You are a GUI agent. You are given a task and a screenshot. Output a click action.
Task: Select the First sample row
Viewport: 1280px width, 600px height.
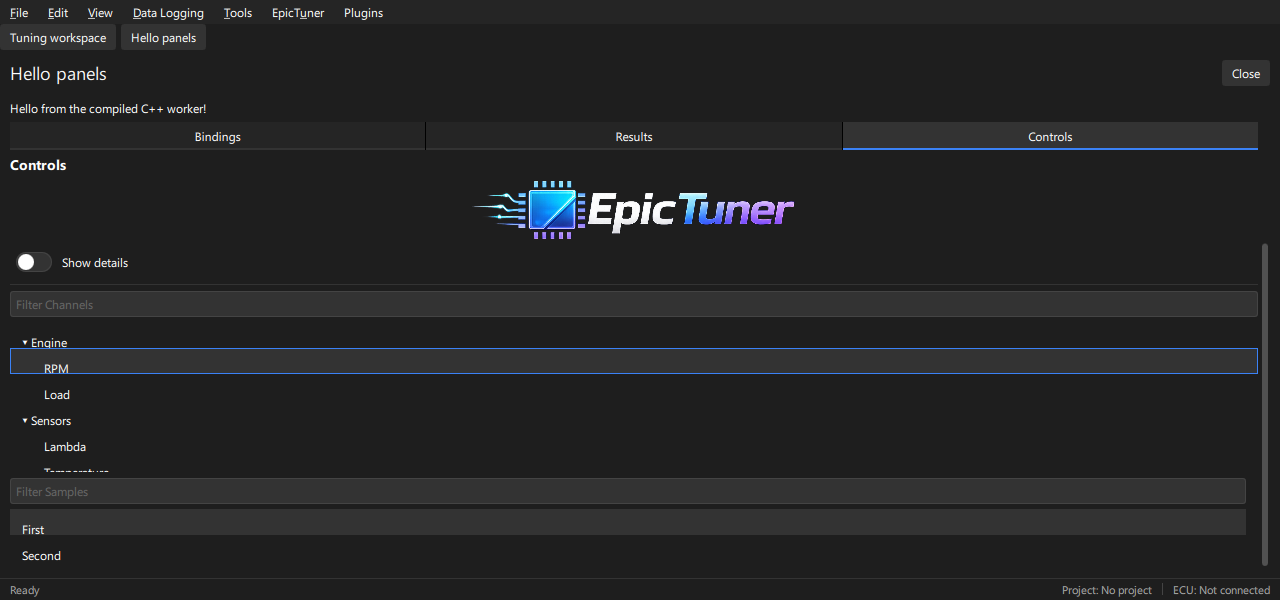[628, 522]
